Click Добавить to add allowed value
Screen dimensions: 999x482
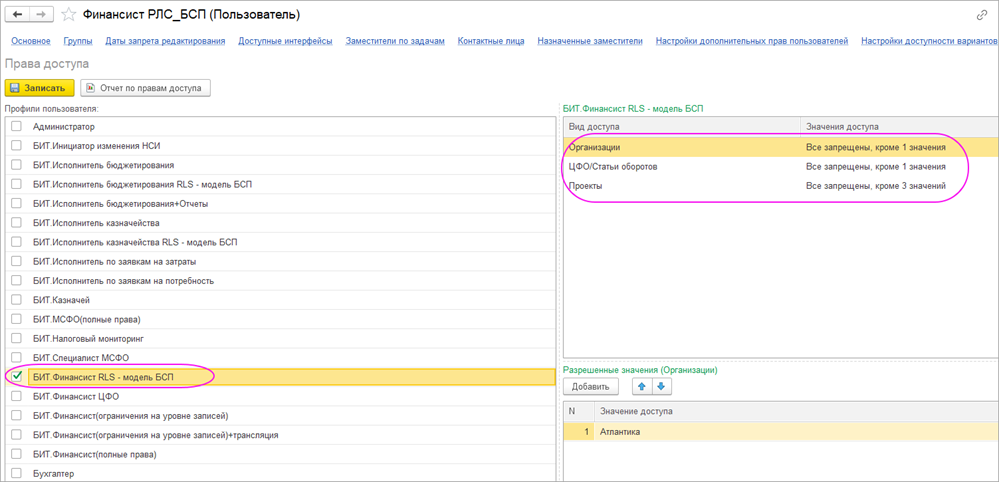(590, 387)
